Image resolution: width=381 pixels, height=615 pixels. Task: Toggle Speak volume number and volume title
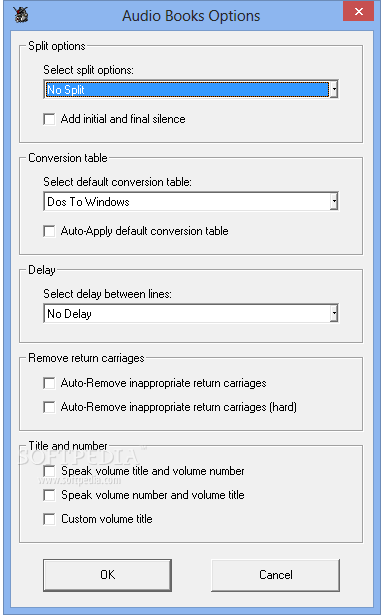point(49,495)
